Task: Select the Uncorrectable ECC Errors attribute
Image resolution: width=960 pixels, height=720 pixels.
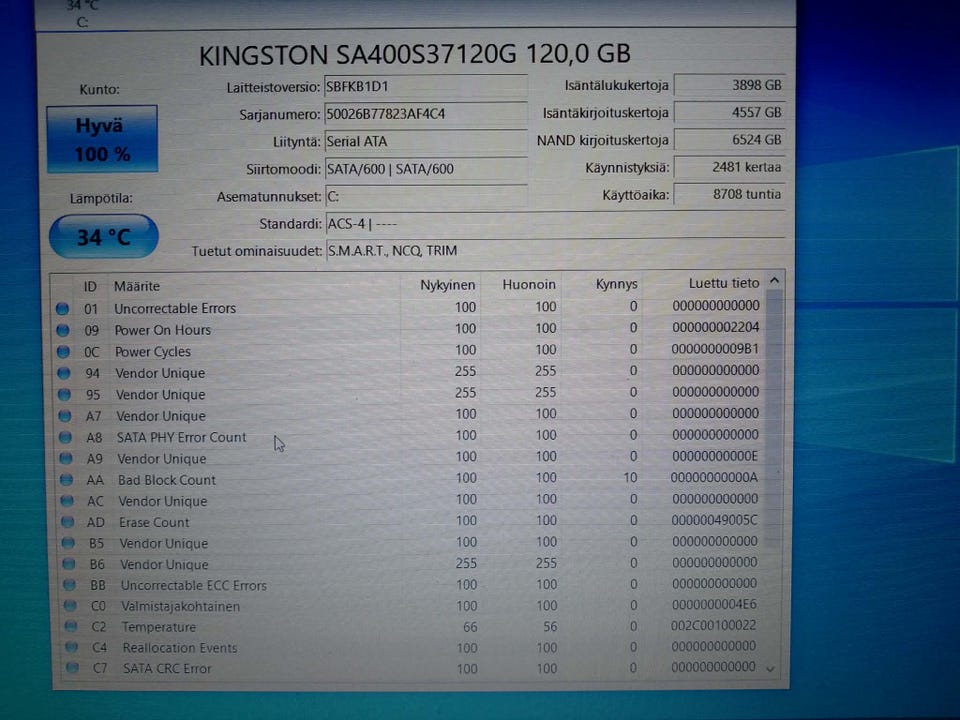Action: click(193, 585)
